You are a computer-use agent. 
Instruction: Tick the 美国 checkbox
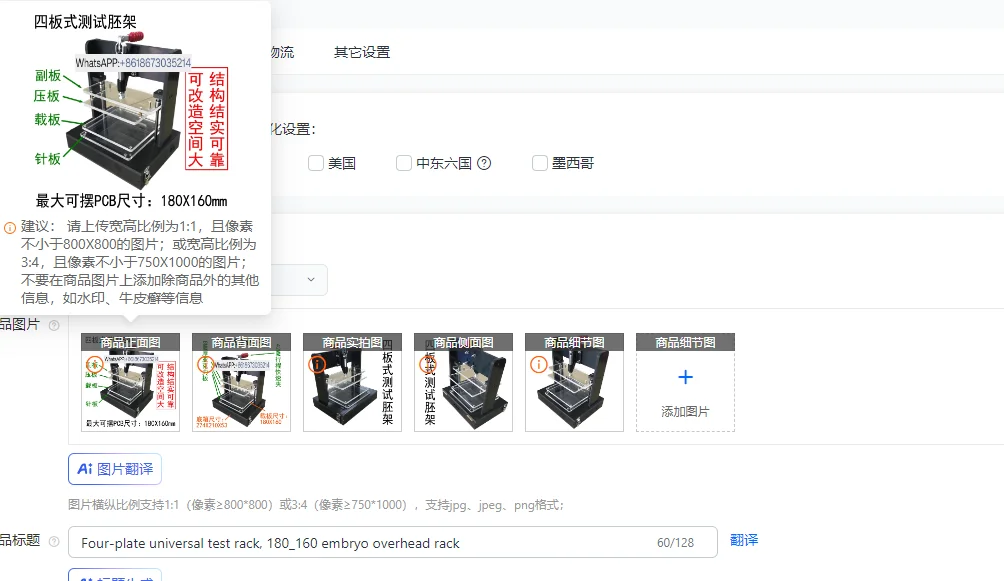pos(316,163)
